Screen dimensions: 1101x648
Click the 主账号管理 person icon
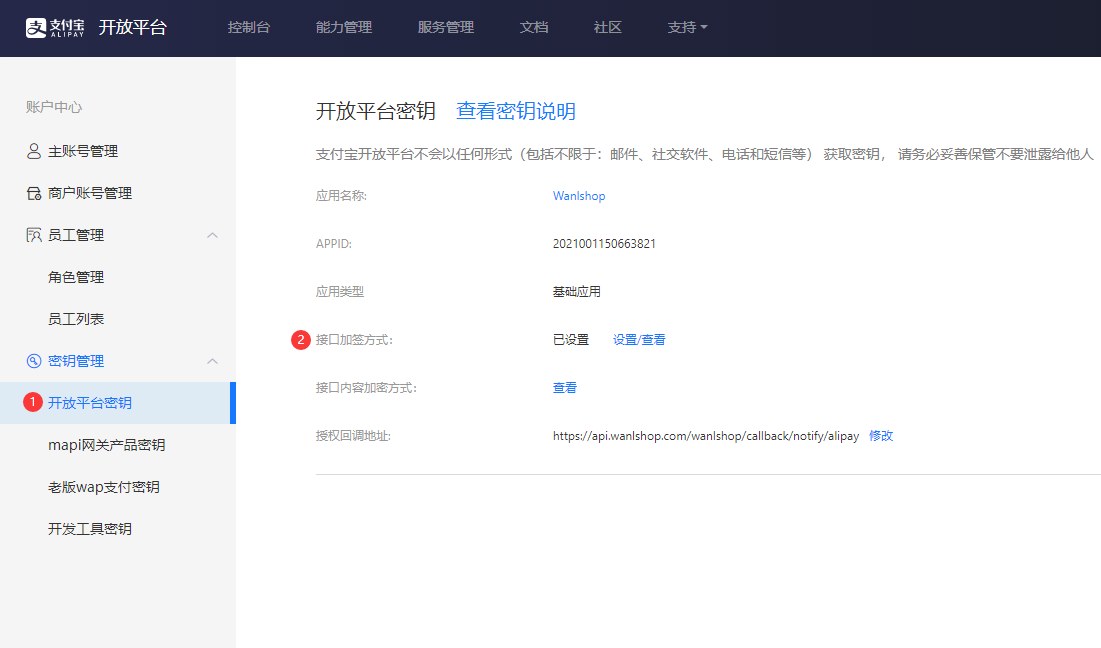coord(34,151)
